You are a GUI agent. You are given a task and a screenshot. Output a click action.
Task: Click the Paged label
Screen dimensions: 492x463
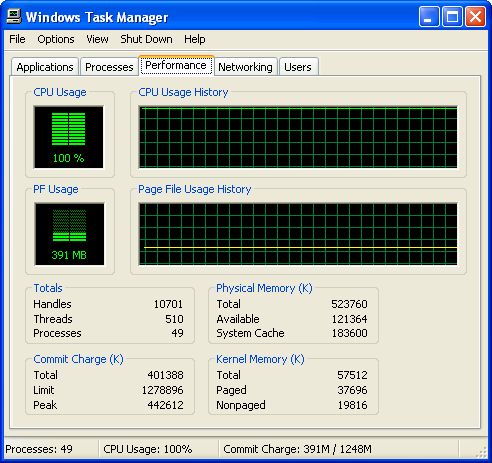231,390
